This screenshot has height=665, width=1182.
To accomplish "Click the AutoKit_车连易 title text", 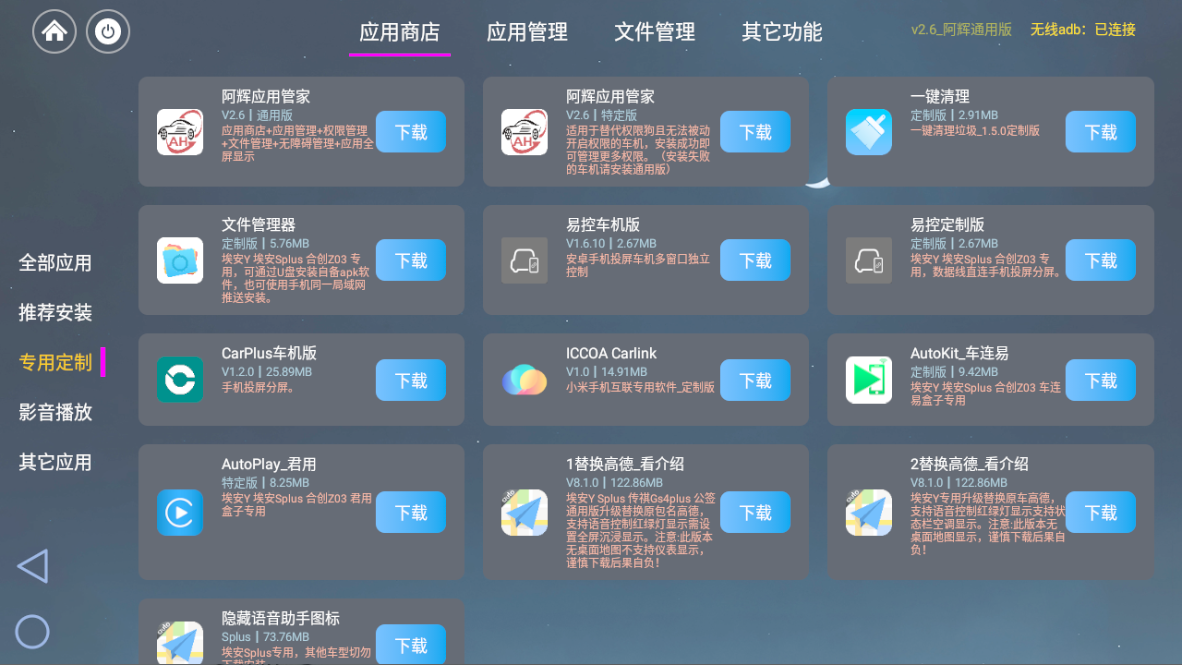I will 959,353.
